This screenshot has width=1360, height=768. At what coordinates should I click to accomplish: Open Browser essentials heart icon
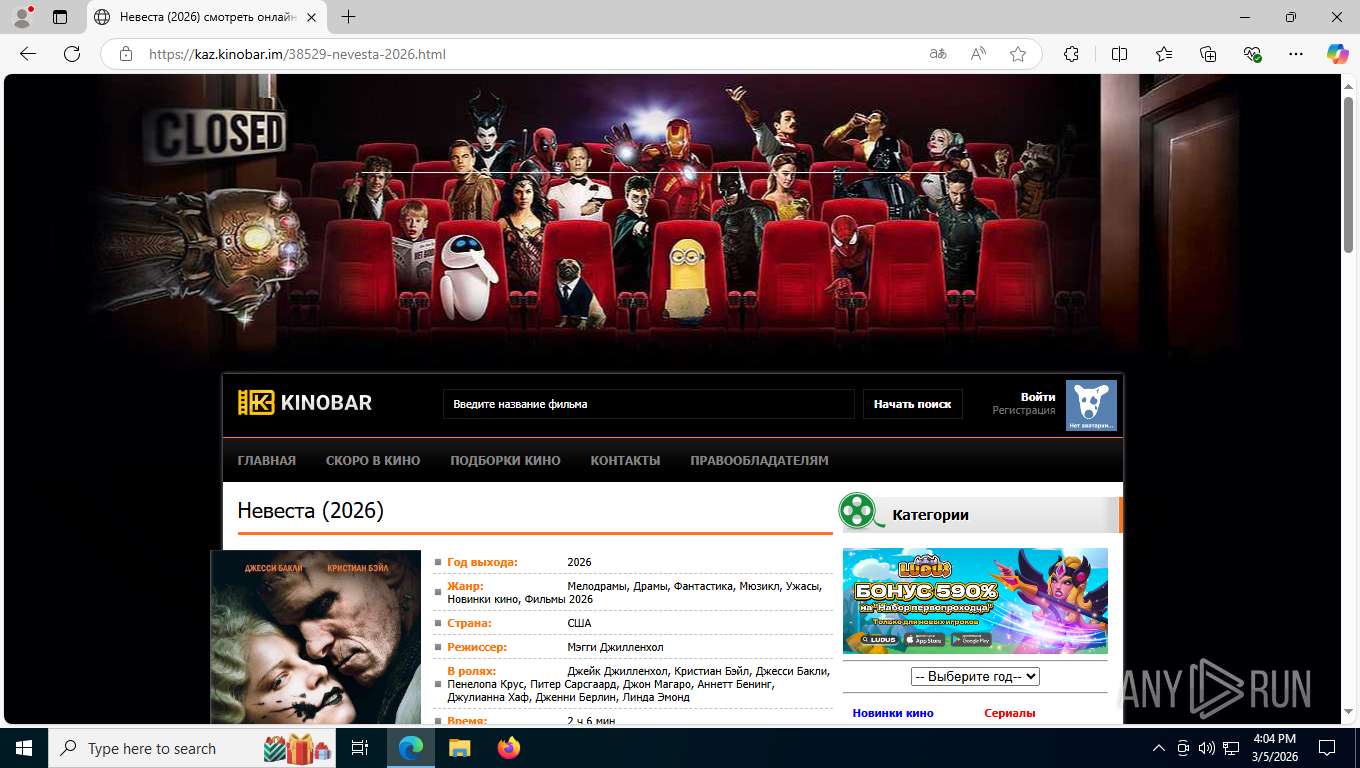coord(1252,54)
